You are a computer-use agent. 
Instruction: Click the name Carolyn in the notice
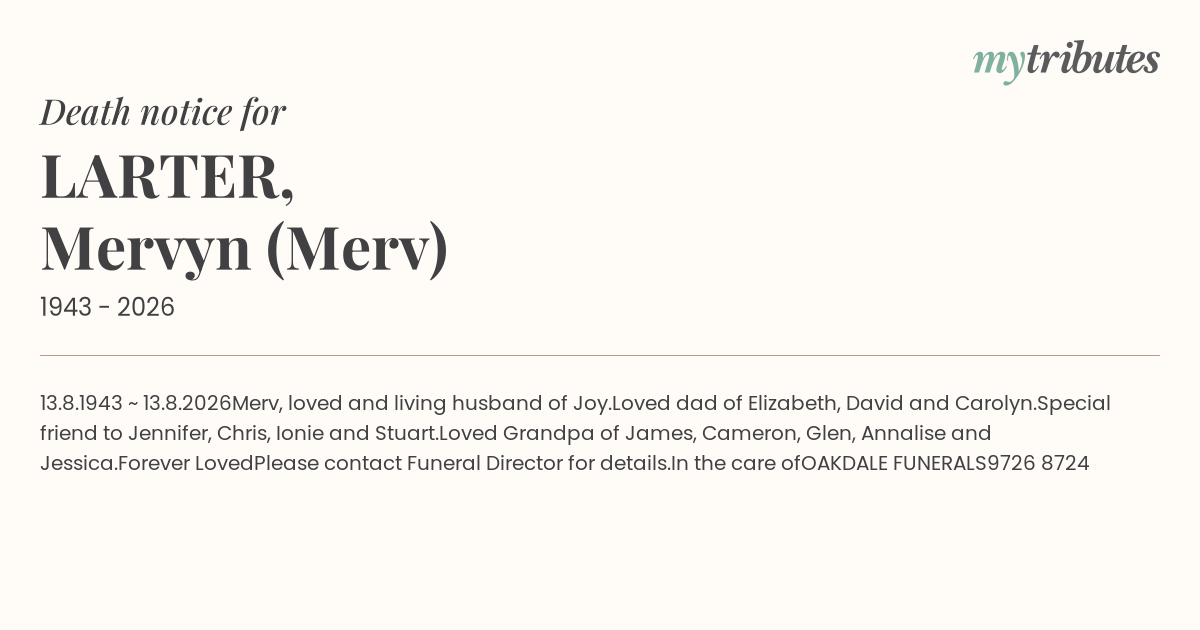pos(993,404)
